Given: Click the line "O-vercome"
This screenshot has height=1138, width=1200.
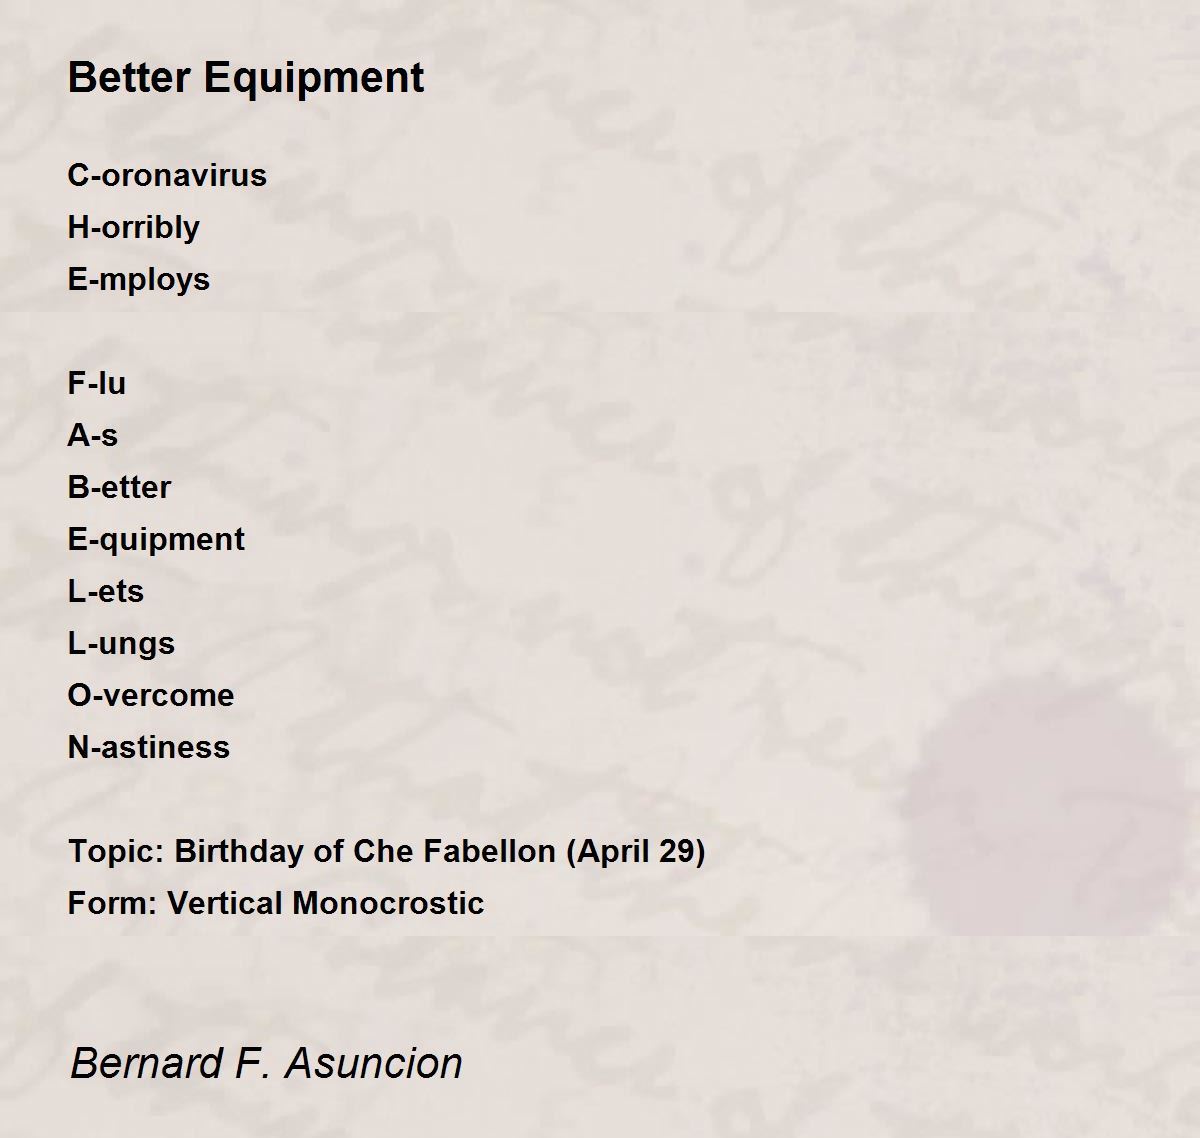Looking at the screenshot, I should [151, 695].
